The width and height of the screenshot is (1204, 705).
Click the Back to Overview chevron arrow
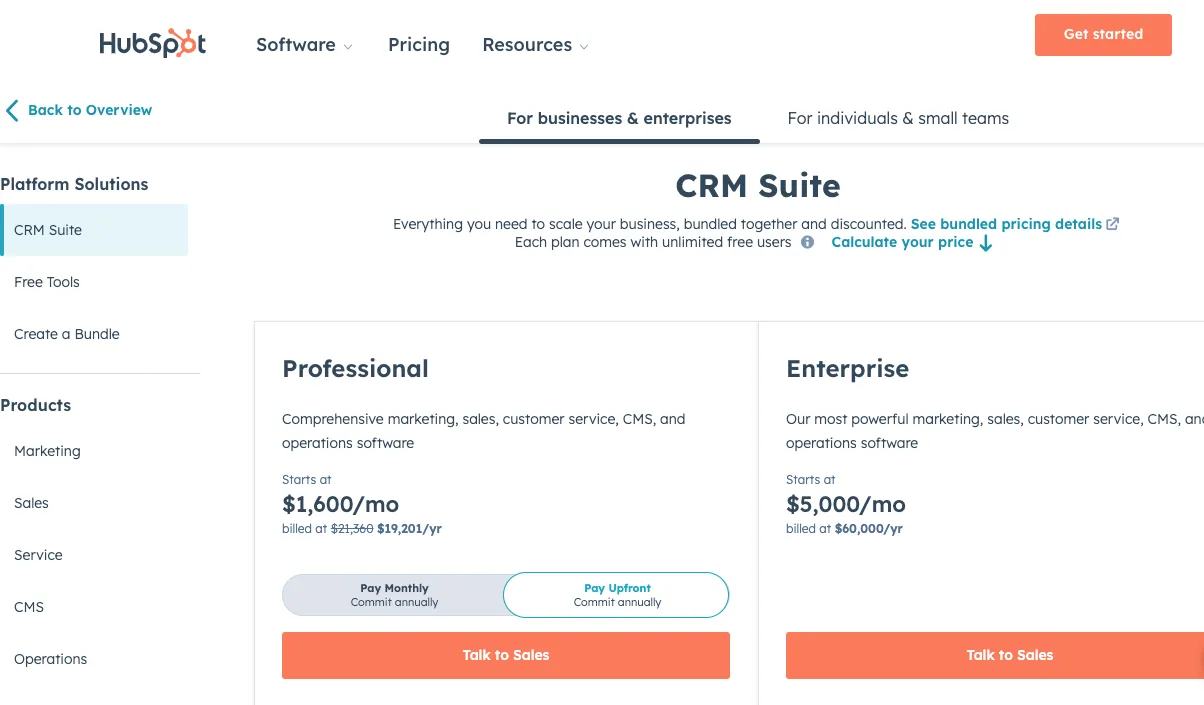click(x=12, y=110)
